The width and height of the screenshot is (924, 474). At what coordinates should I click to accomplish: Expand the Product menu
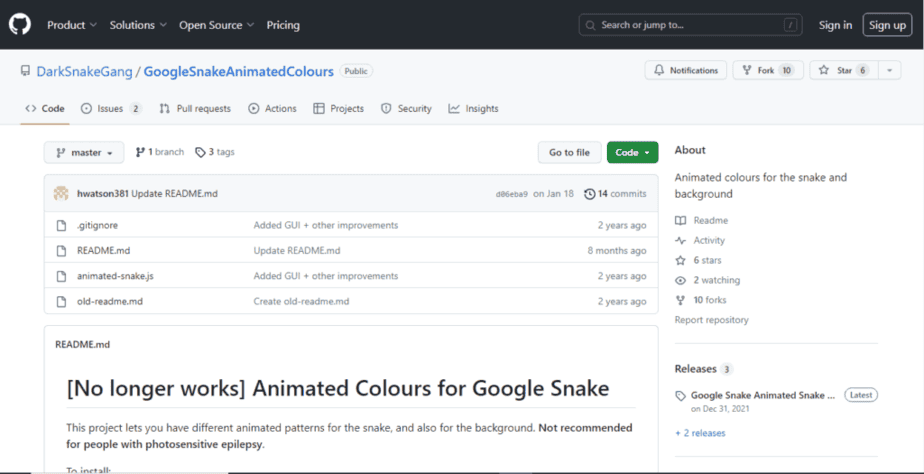point(72,25)
